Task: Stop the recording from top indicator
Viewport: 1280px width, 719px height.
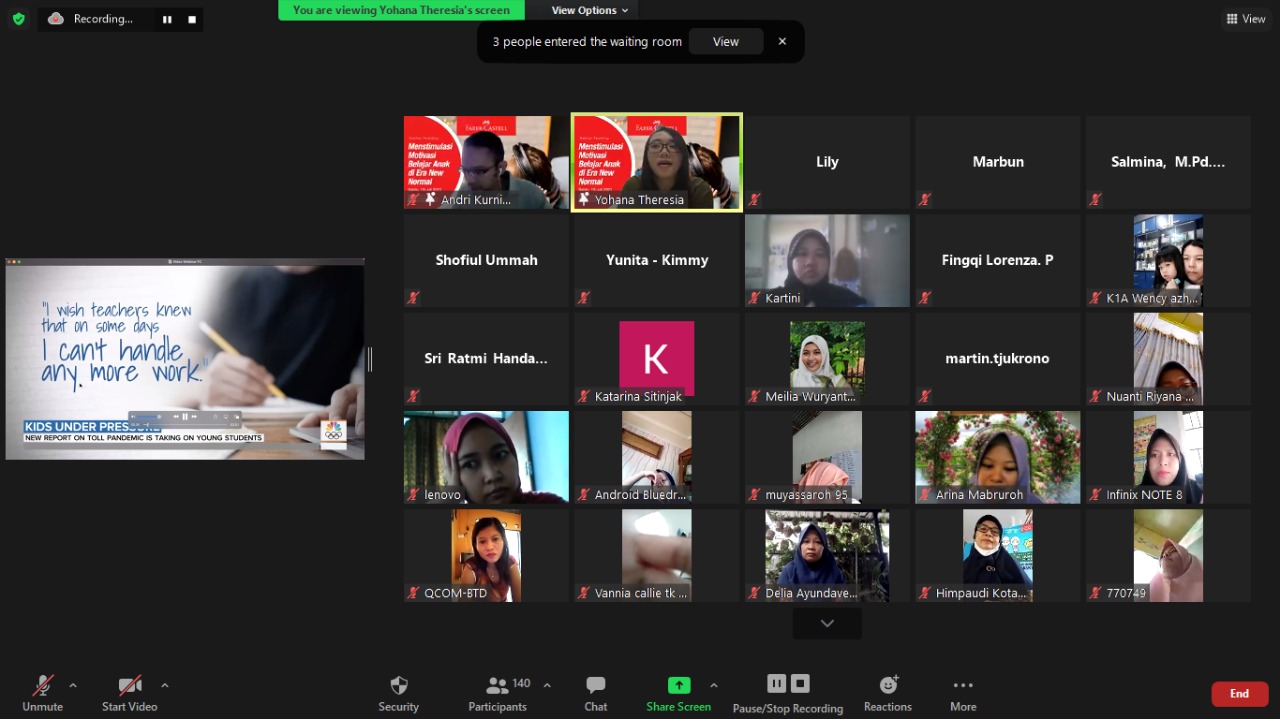Action: [192, 19]
